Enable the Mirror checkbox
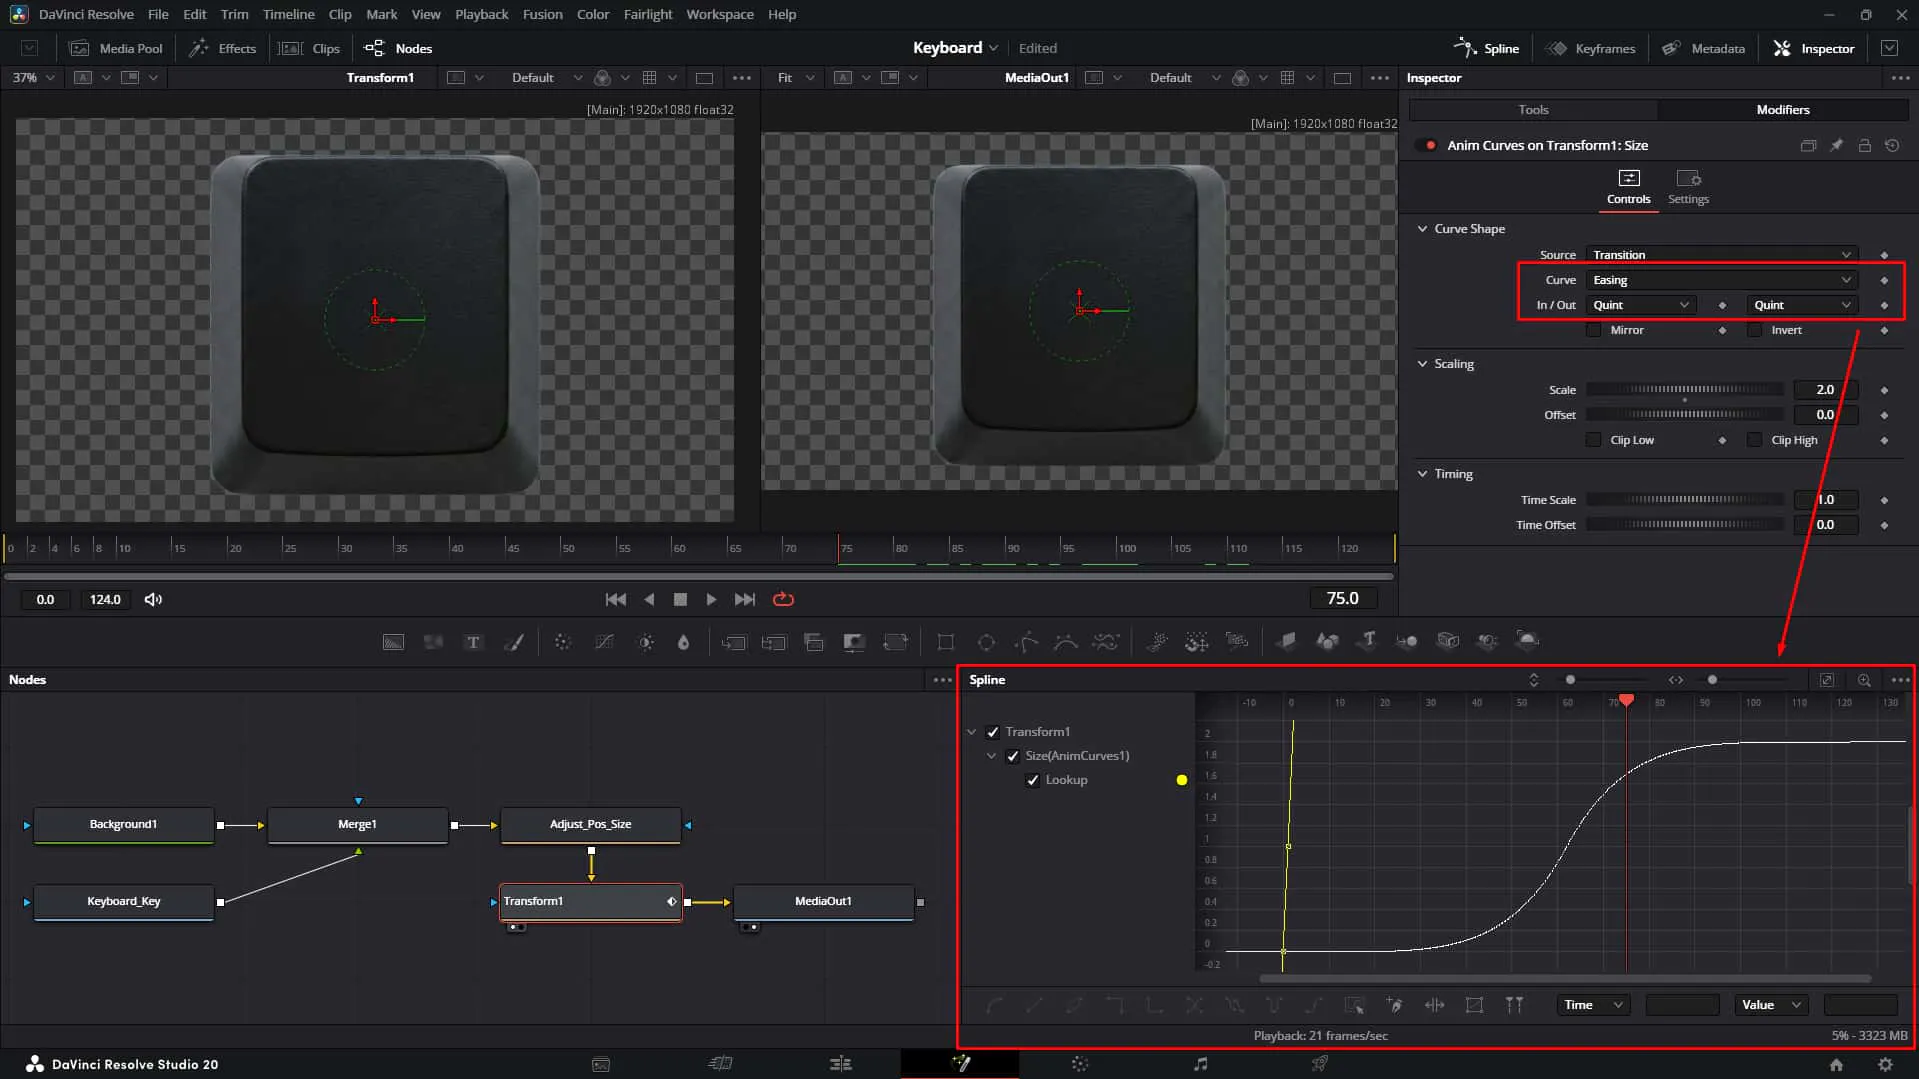 (1594, 330)
